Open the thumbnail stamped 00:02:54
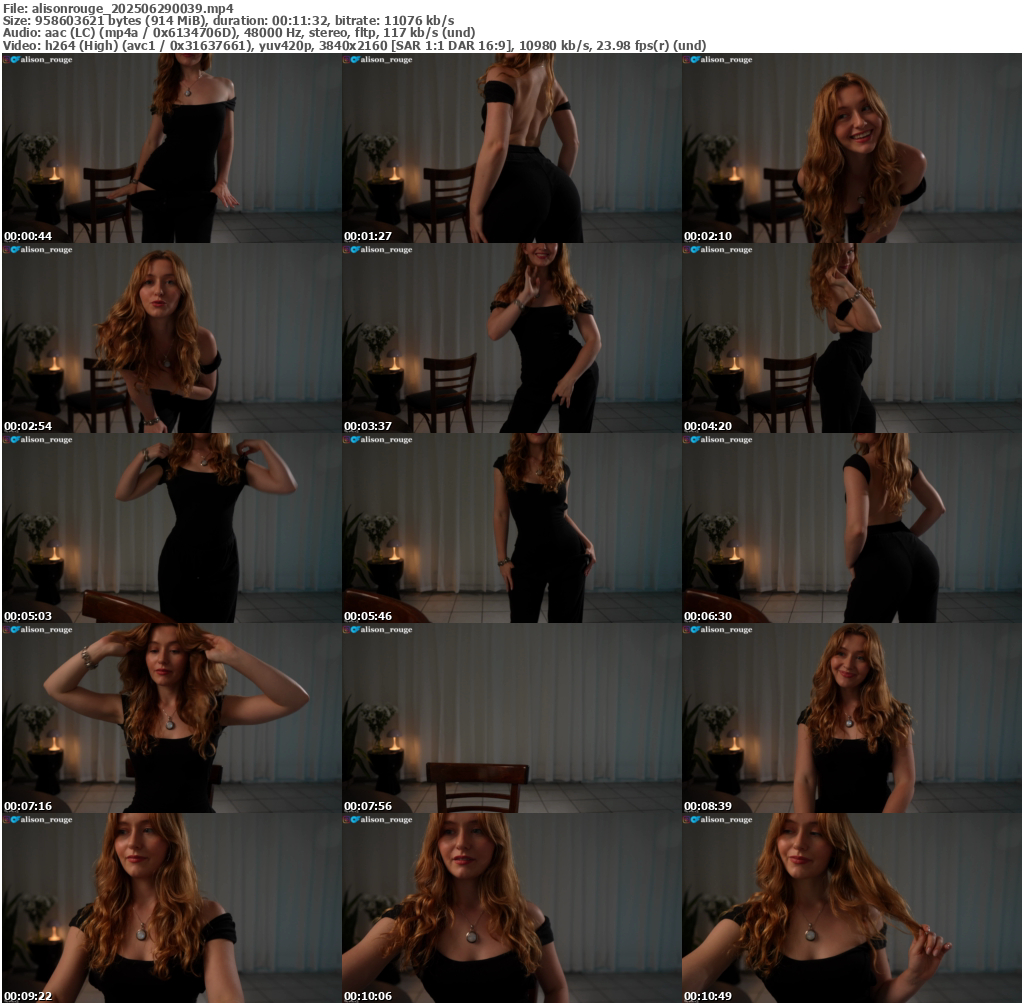The height and width of the screenshot is (1003, 1024). click(x=172, y=338)
